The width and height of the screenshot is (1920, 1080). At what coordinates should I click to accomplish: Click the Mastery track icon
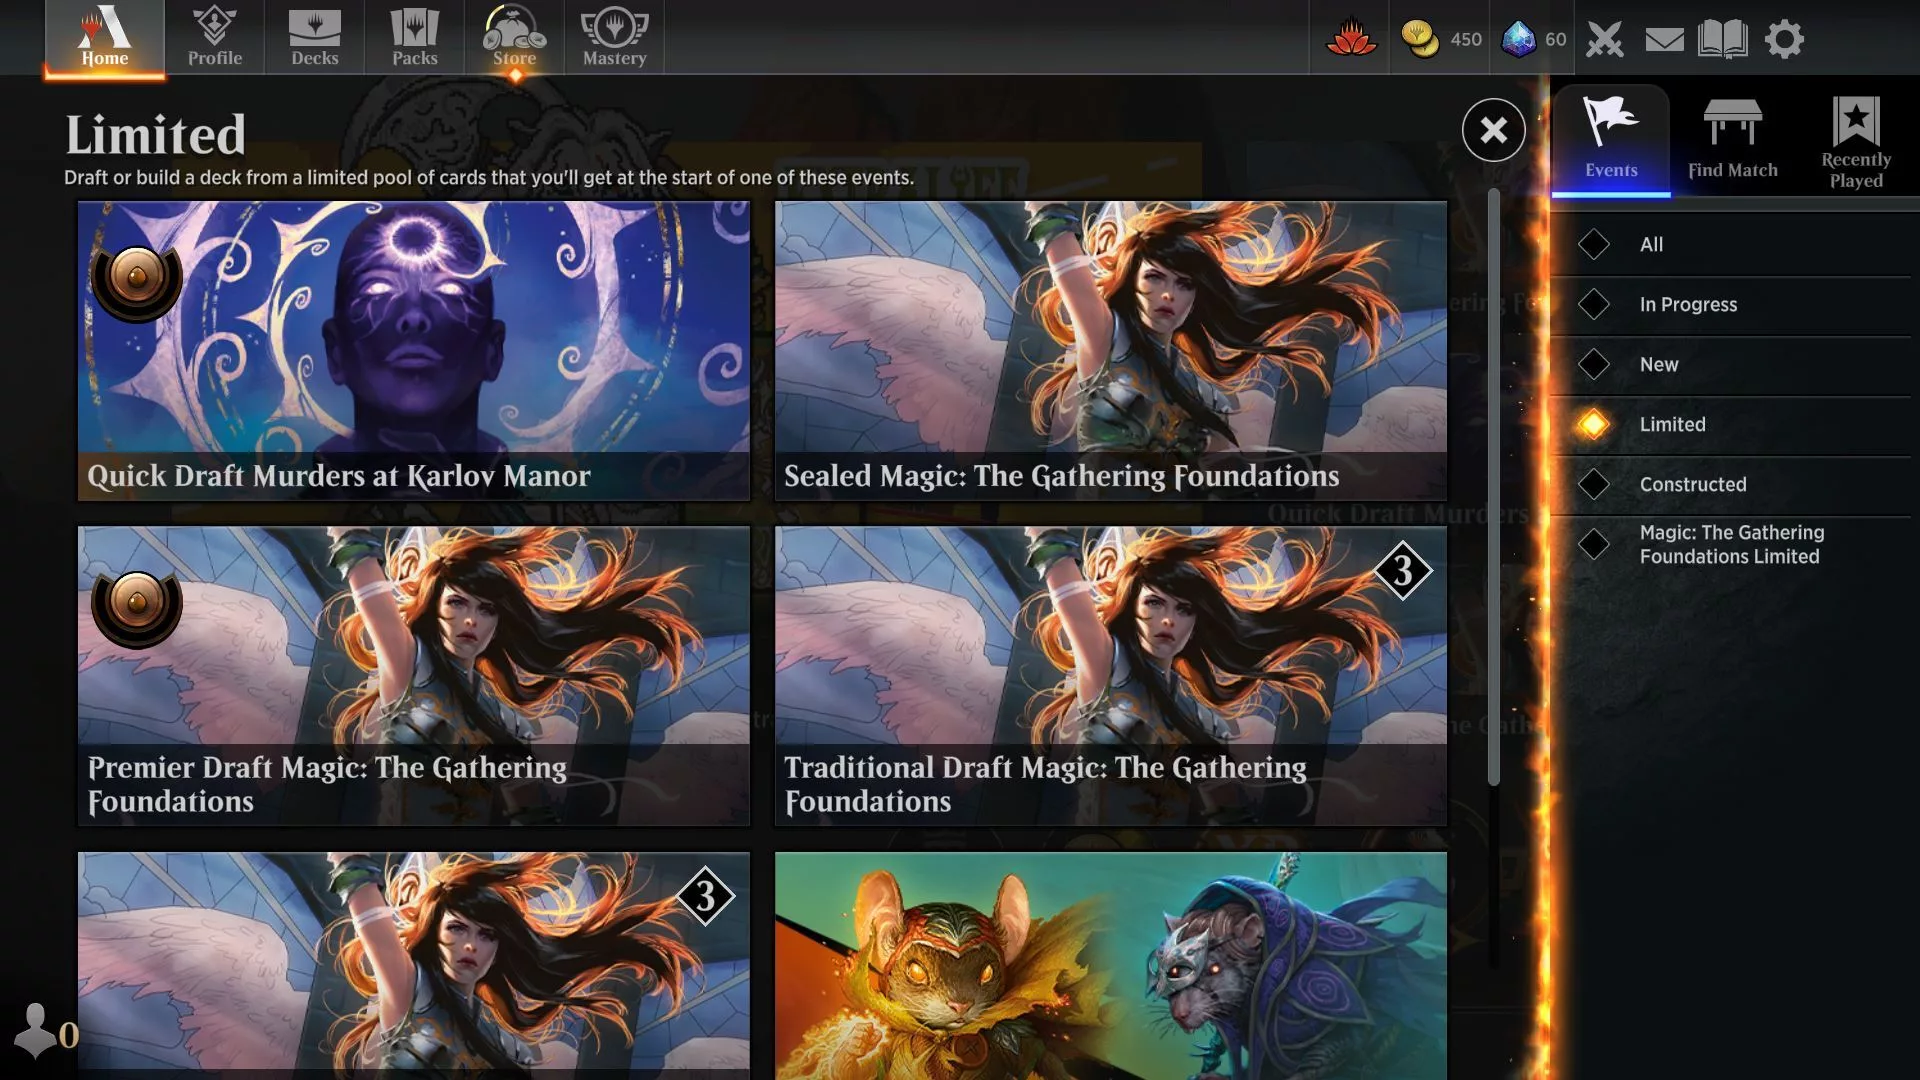613,36
